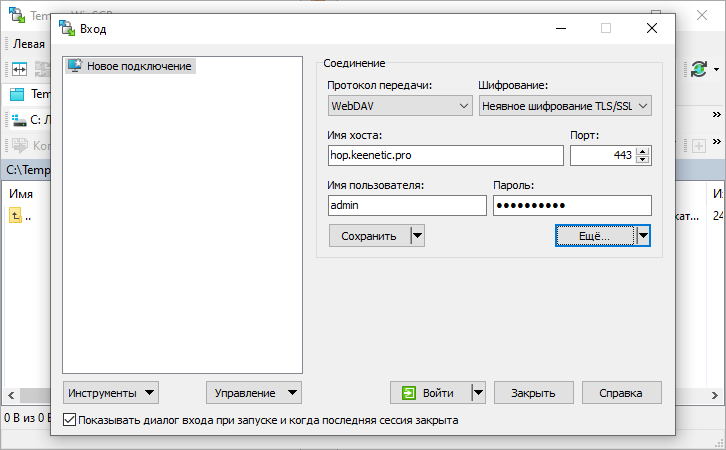Open the Левая menu in the main window
The image size is (726, 450).
29,44
